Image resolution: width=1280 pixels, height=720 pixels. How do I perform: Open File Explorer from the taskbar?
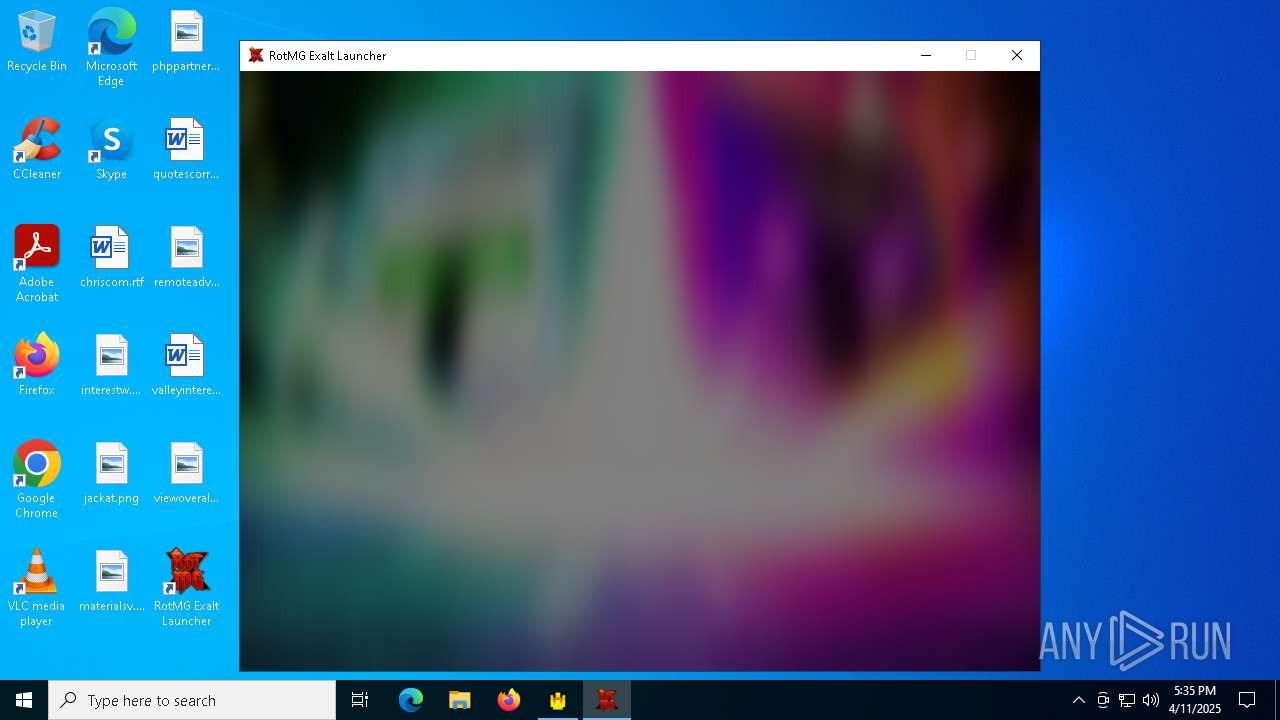point(460,700)
